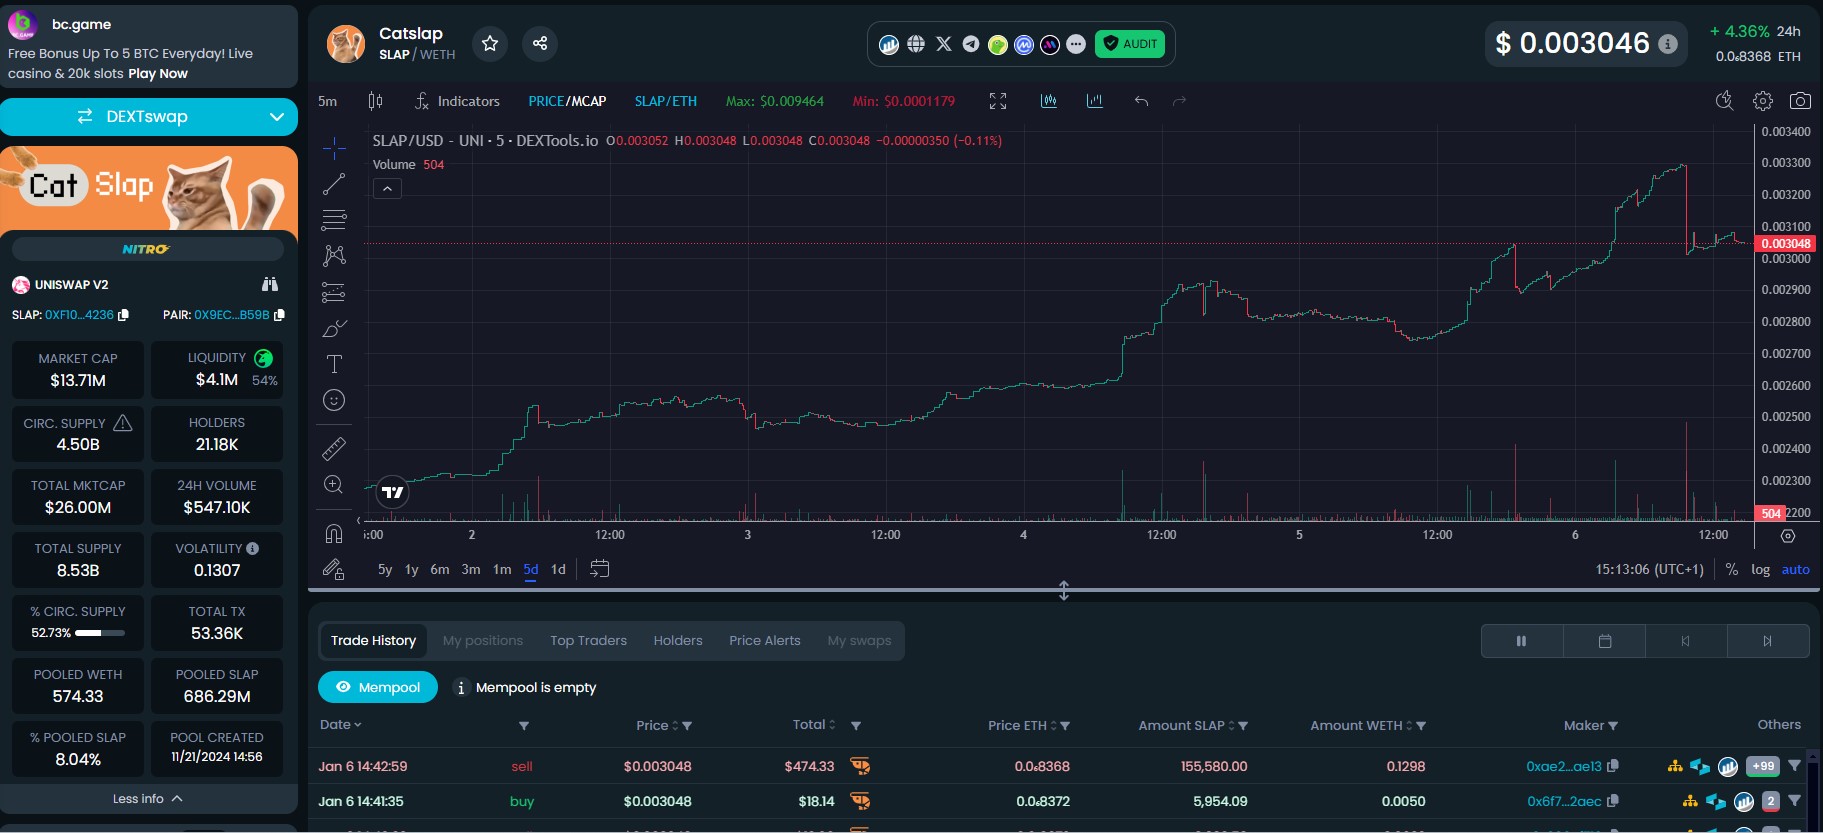Copy the PAIR contract address
Screen dimensions: 1823x833
click(279, 315)
